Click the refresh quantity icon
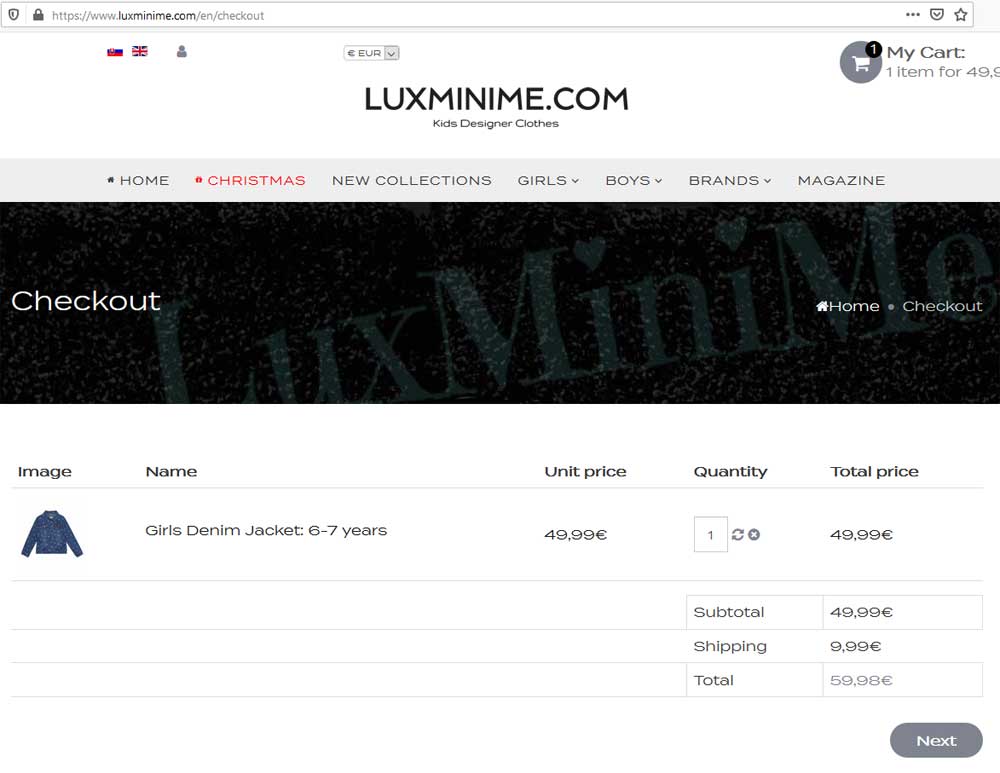The image size is (1000, 773). pos(738,534)
